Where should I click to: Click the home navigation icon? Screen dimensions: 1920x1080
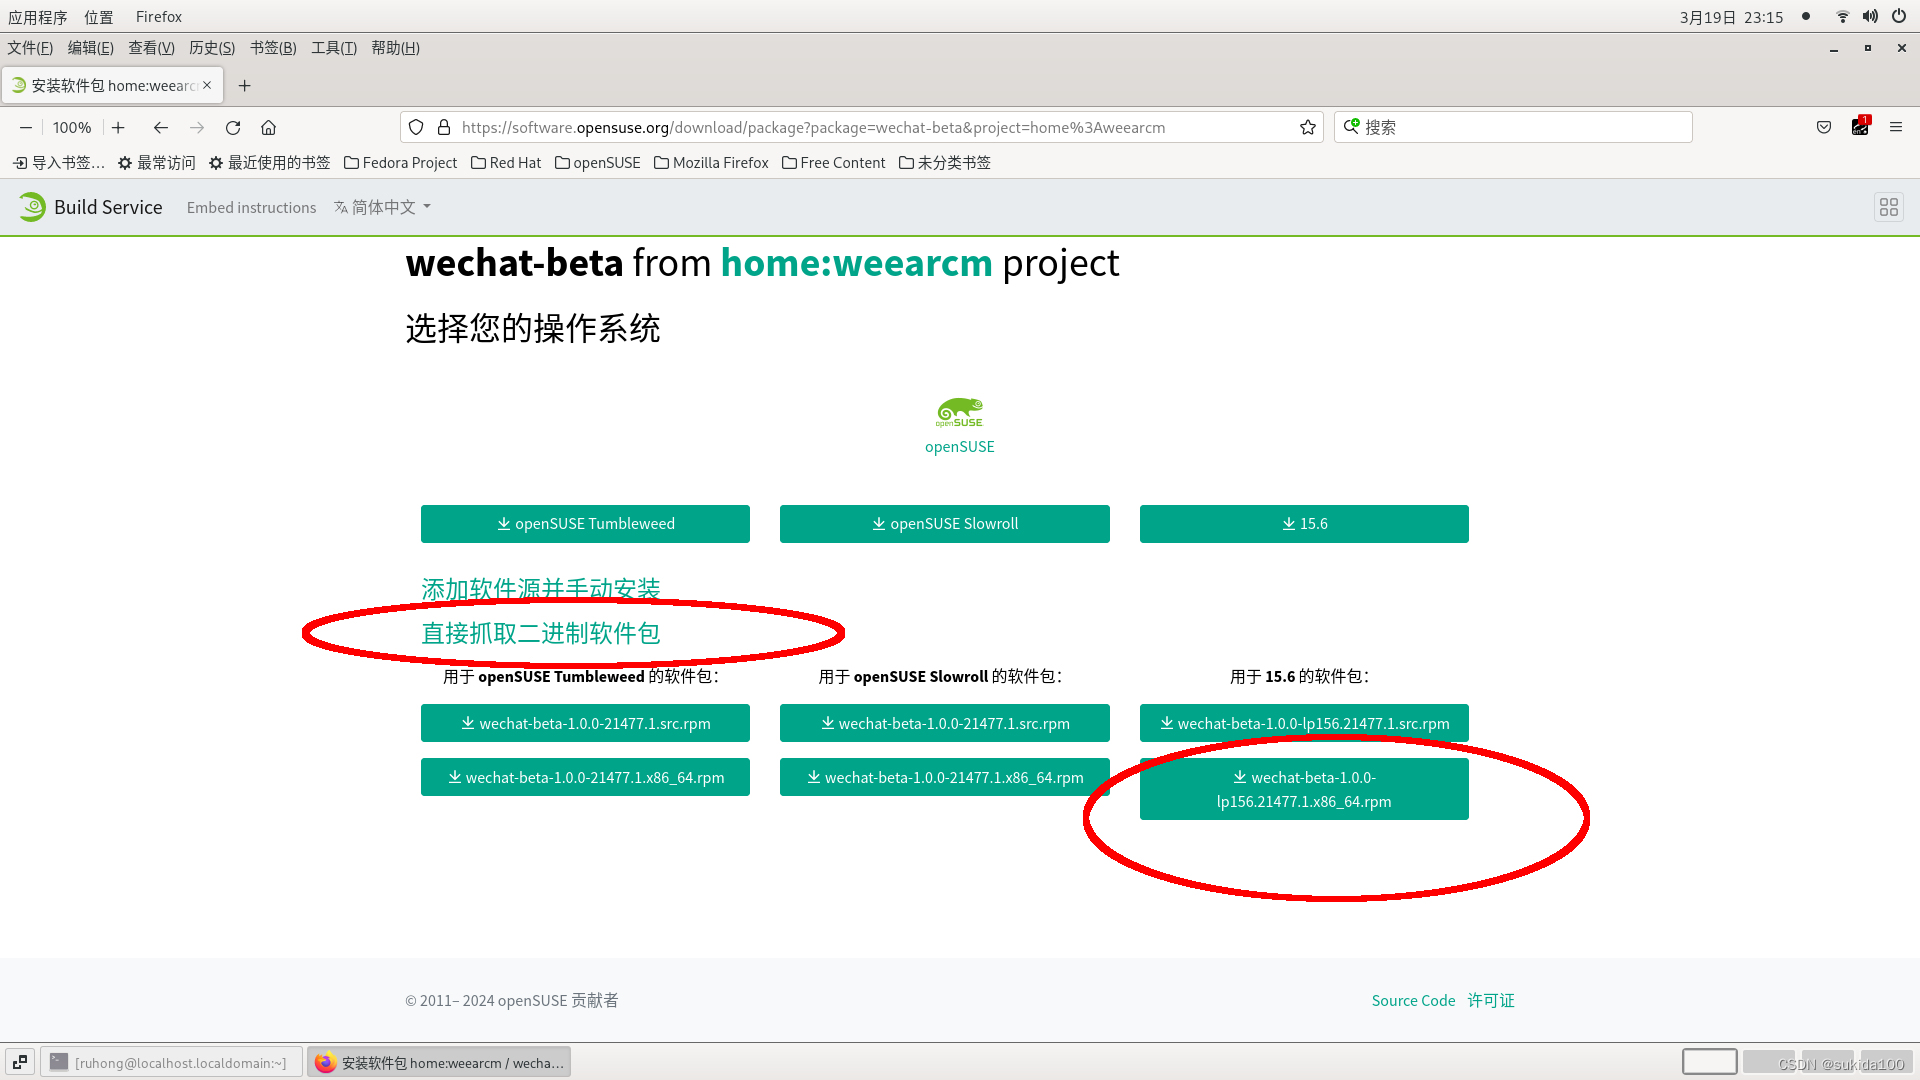269,127
